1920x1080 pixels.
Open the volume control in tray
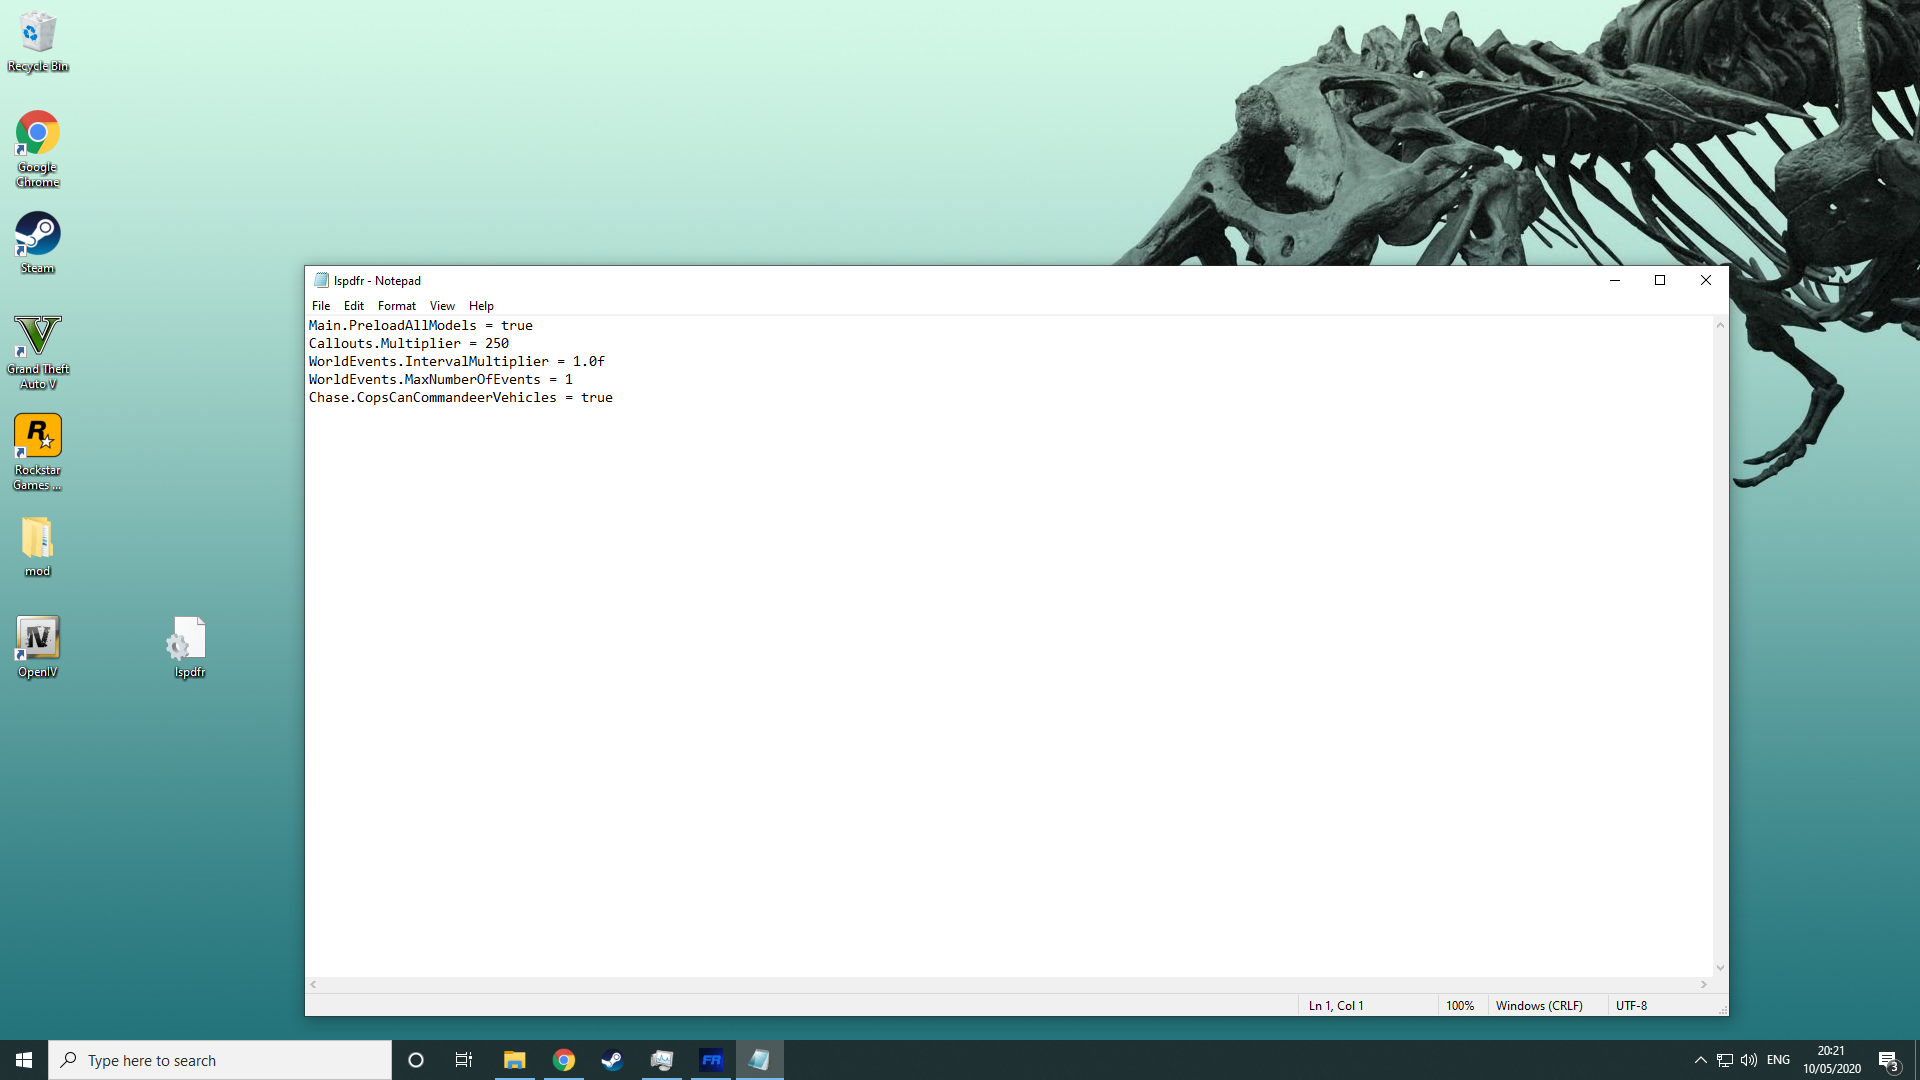1748,1060
